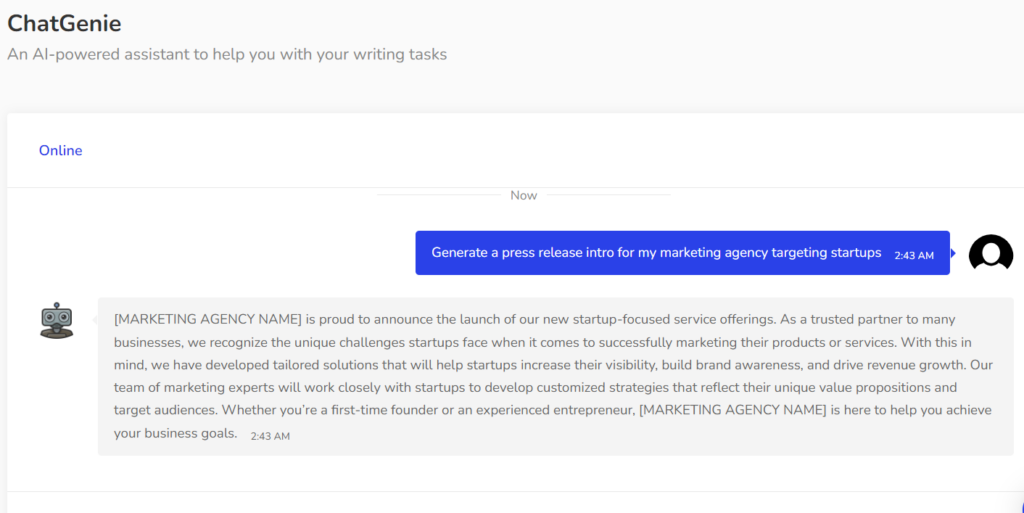Screen dimensions: 1024x513
Task: Click the AI-powered assistant subtitle text
Action: tap(227, 54)
